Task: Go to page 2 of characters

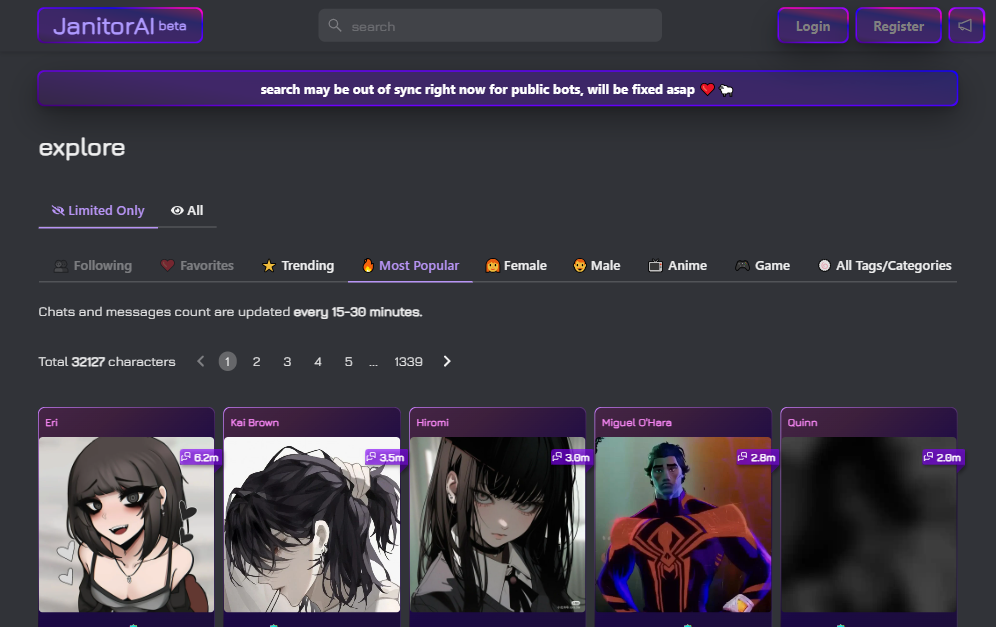Action: click(257, 361)
